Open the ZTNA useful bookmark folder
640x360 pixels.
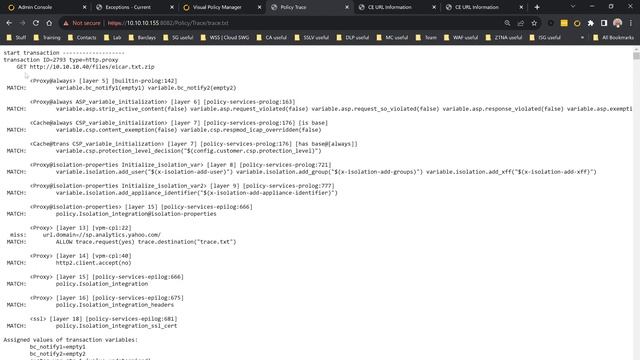tap(504, 38)
